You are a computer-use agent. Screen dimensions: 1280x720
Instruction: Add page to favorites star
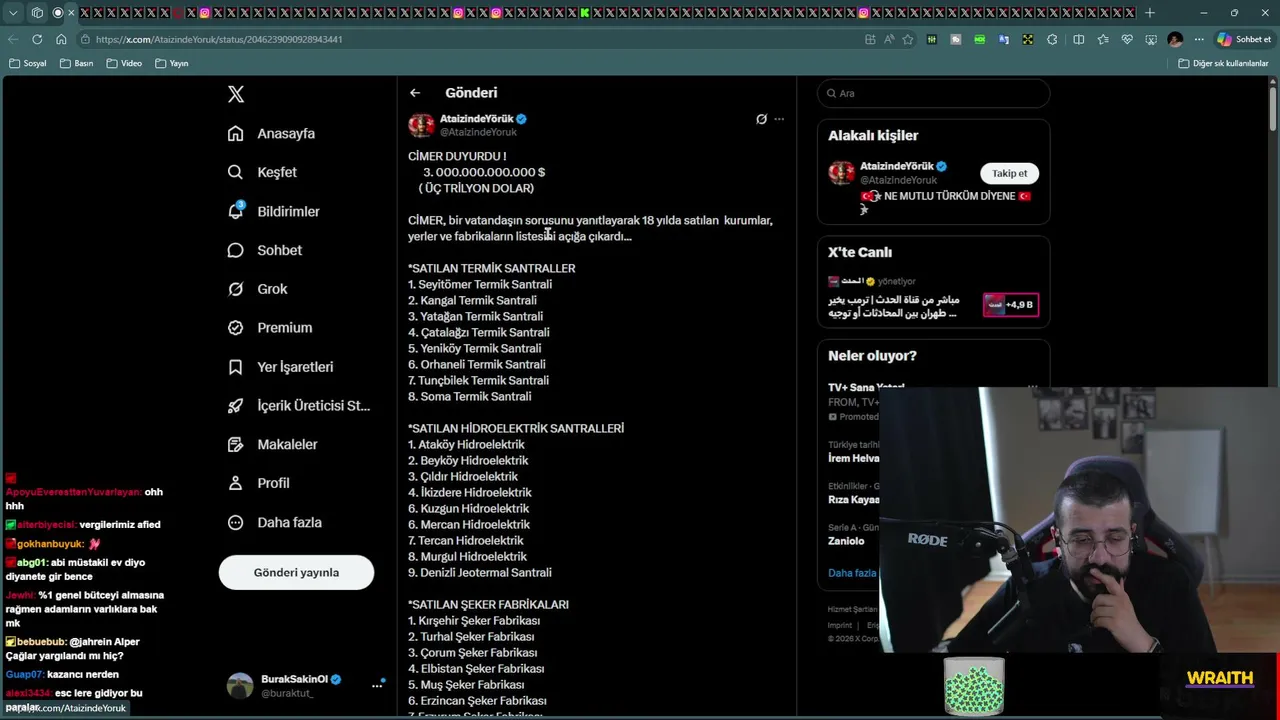908,39
